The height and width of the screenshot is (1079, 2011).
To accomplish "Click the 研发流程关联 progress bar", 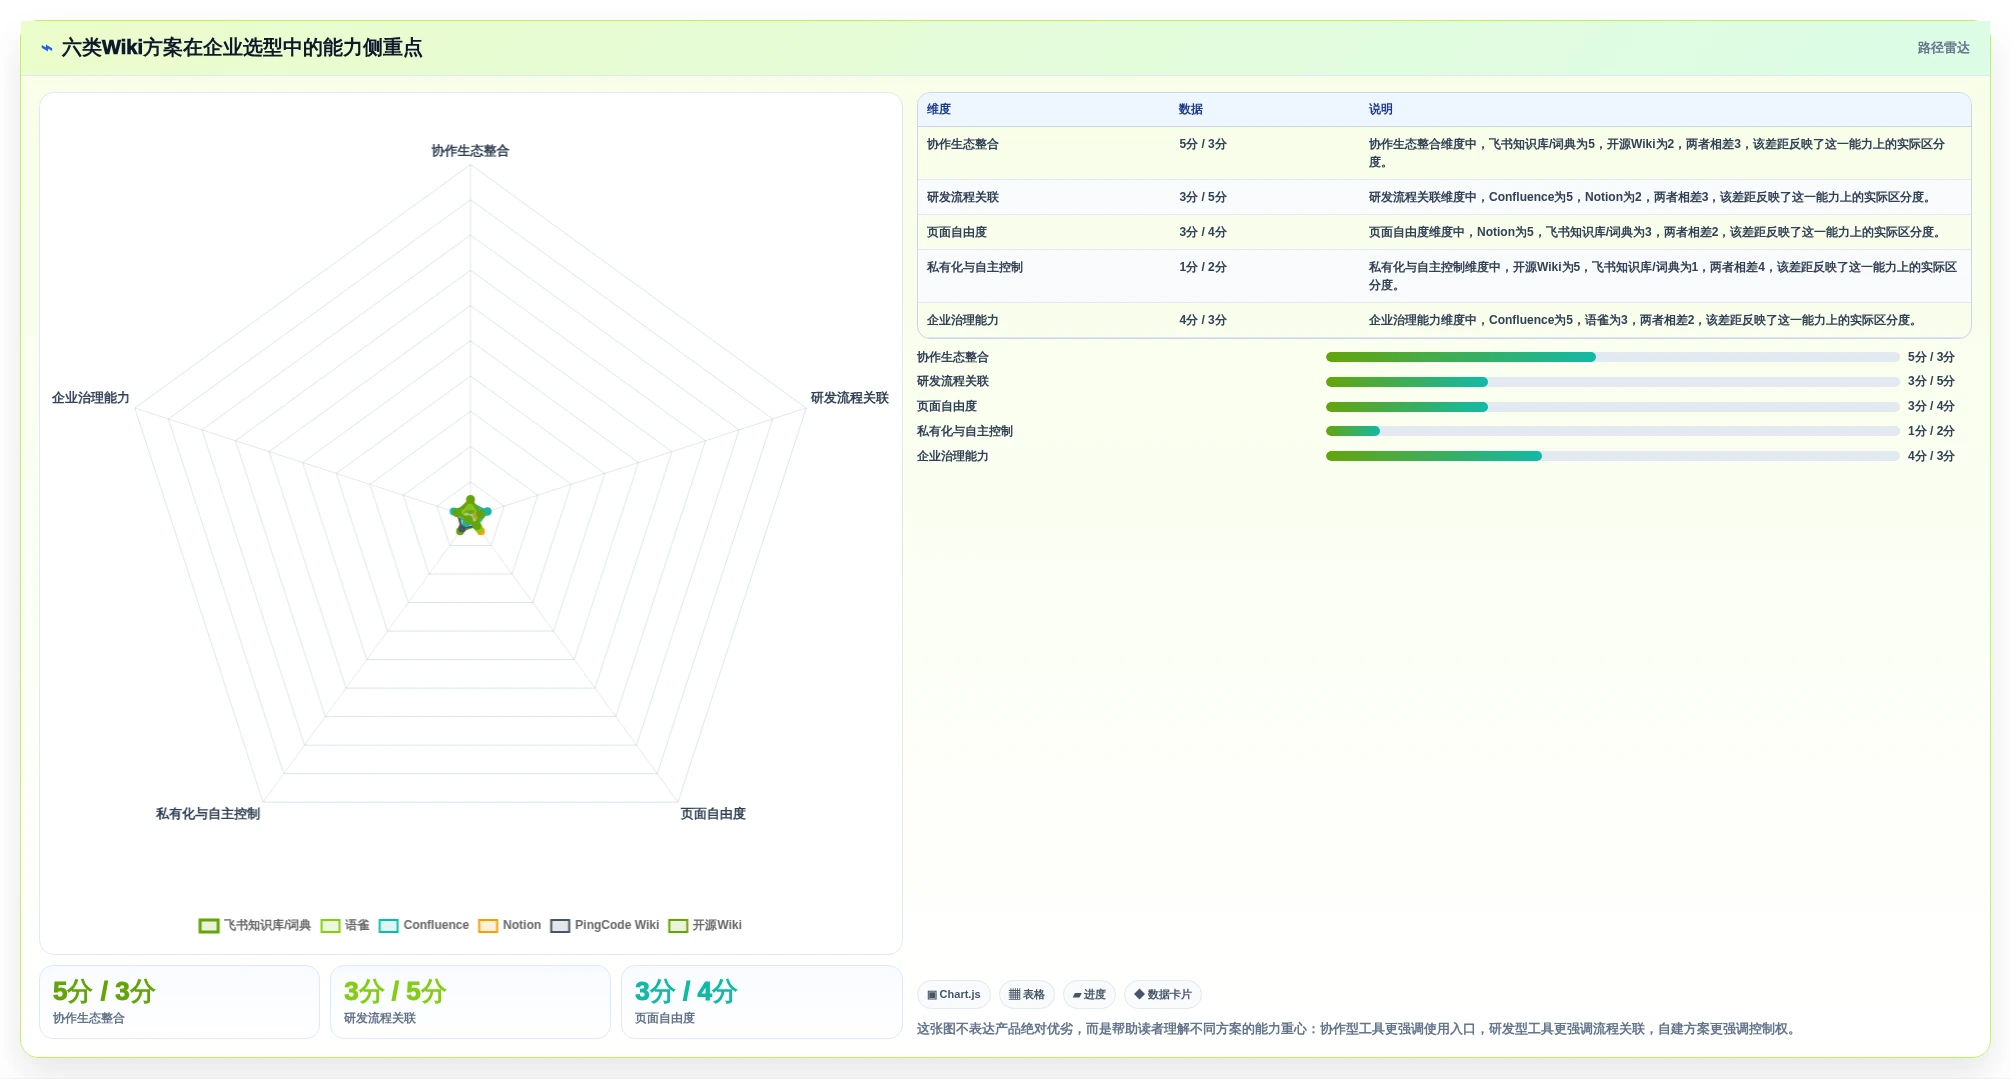I will coord(1612,382).
